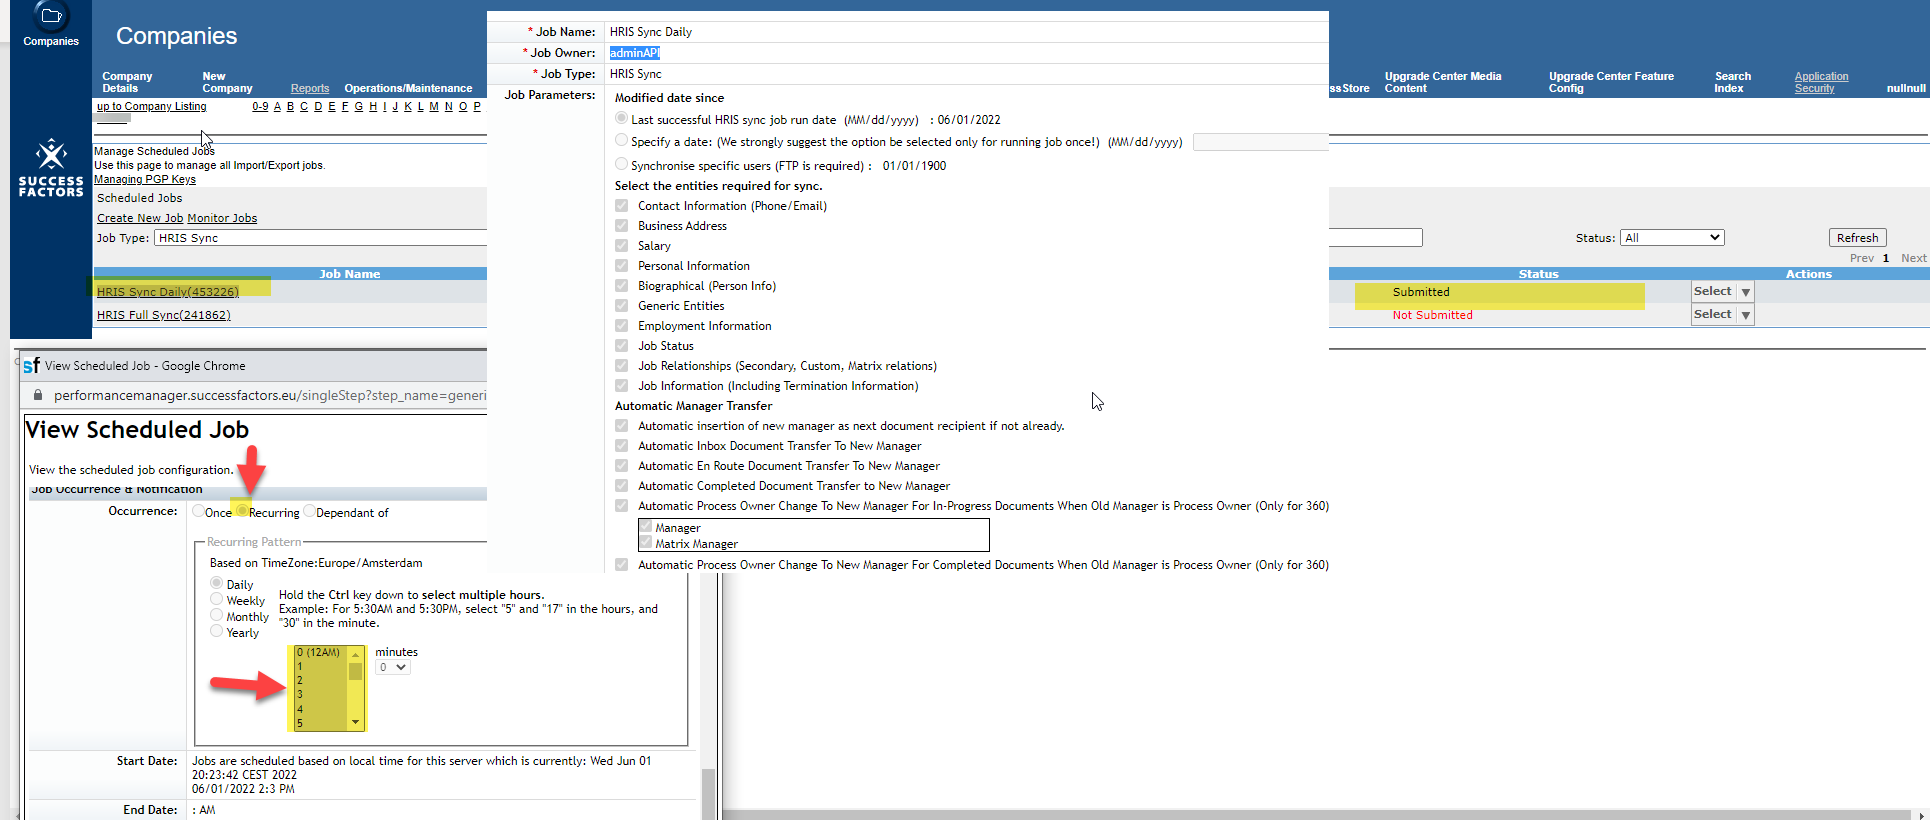
Task: Toggle Personal Information checkbox
Action: coord(621,265)
